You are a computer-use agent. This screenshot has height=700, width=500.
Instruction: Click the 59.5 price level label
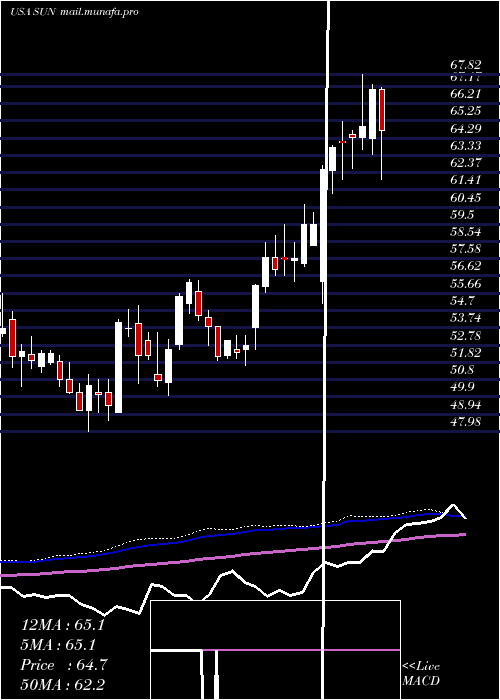(462, 214)
